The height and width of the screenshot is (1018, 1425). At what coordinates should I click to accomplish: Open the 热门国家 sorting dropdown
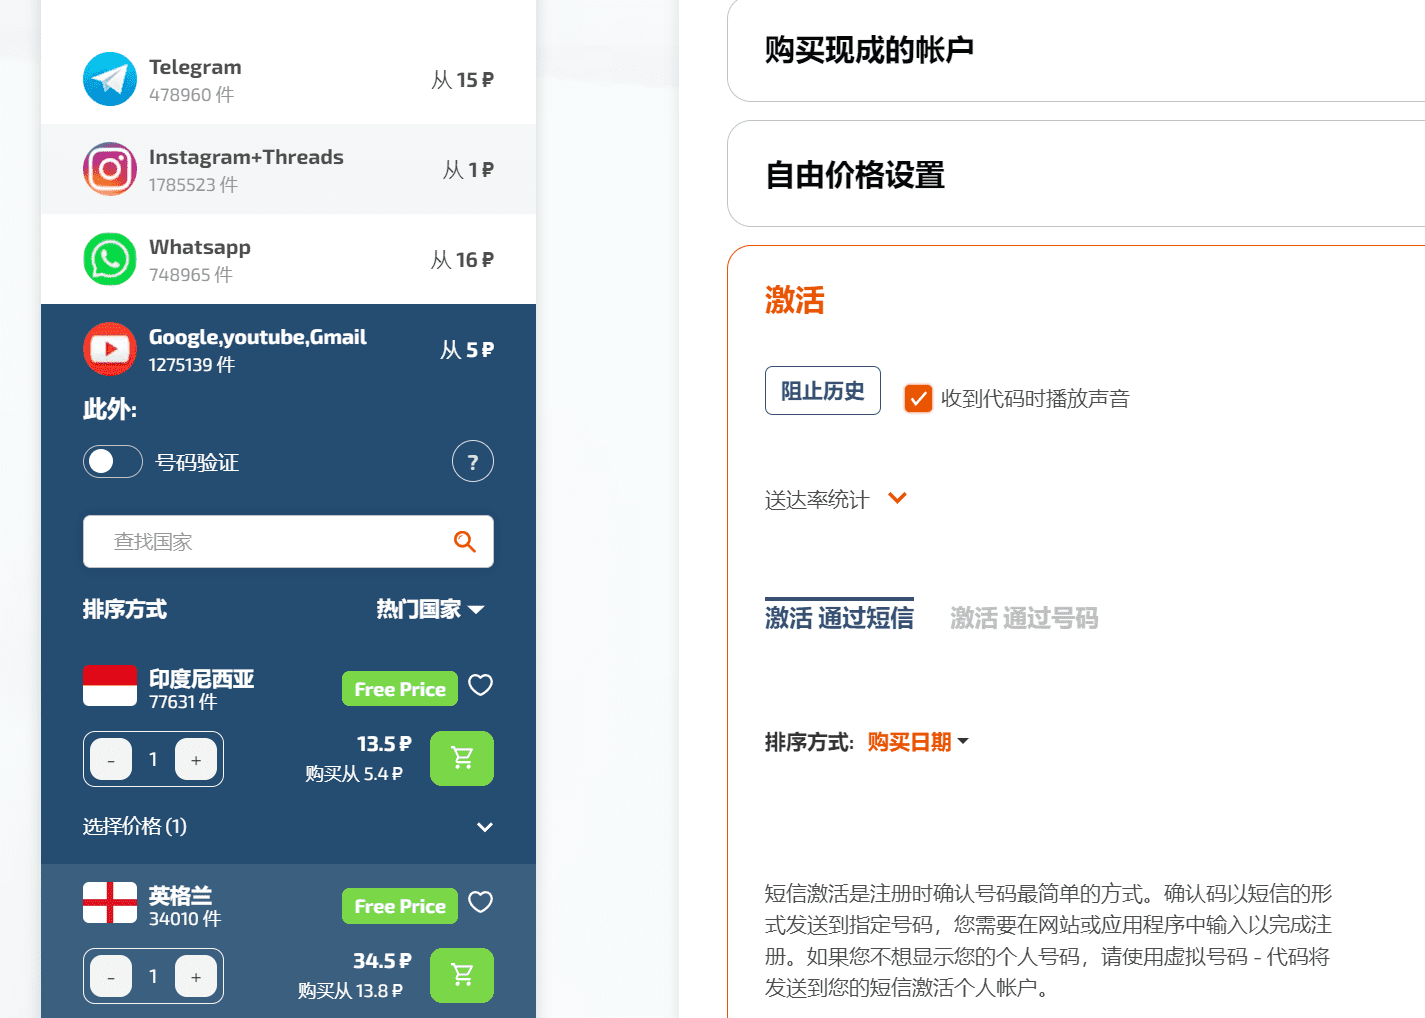pos(430,609)
